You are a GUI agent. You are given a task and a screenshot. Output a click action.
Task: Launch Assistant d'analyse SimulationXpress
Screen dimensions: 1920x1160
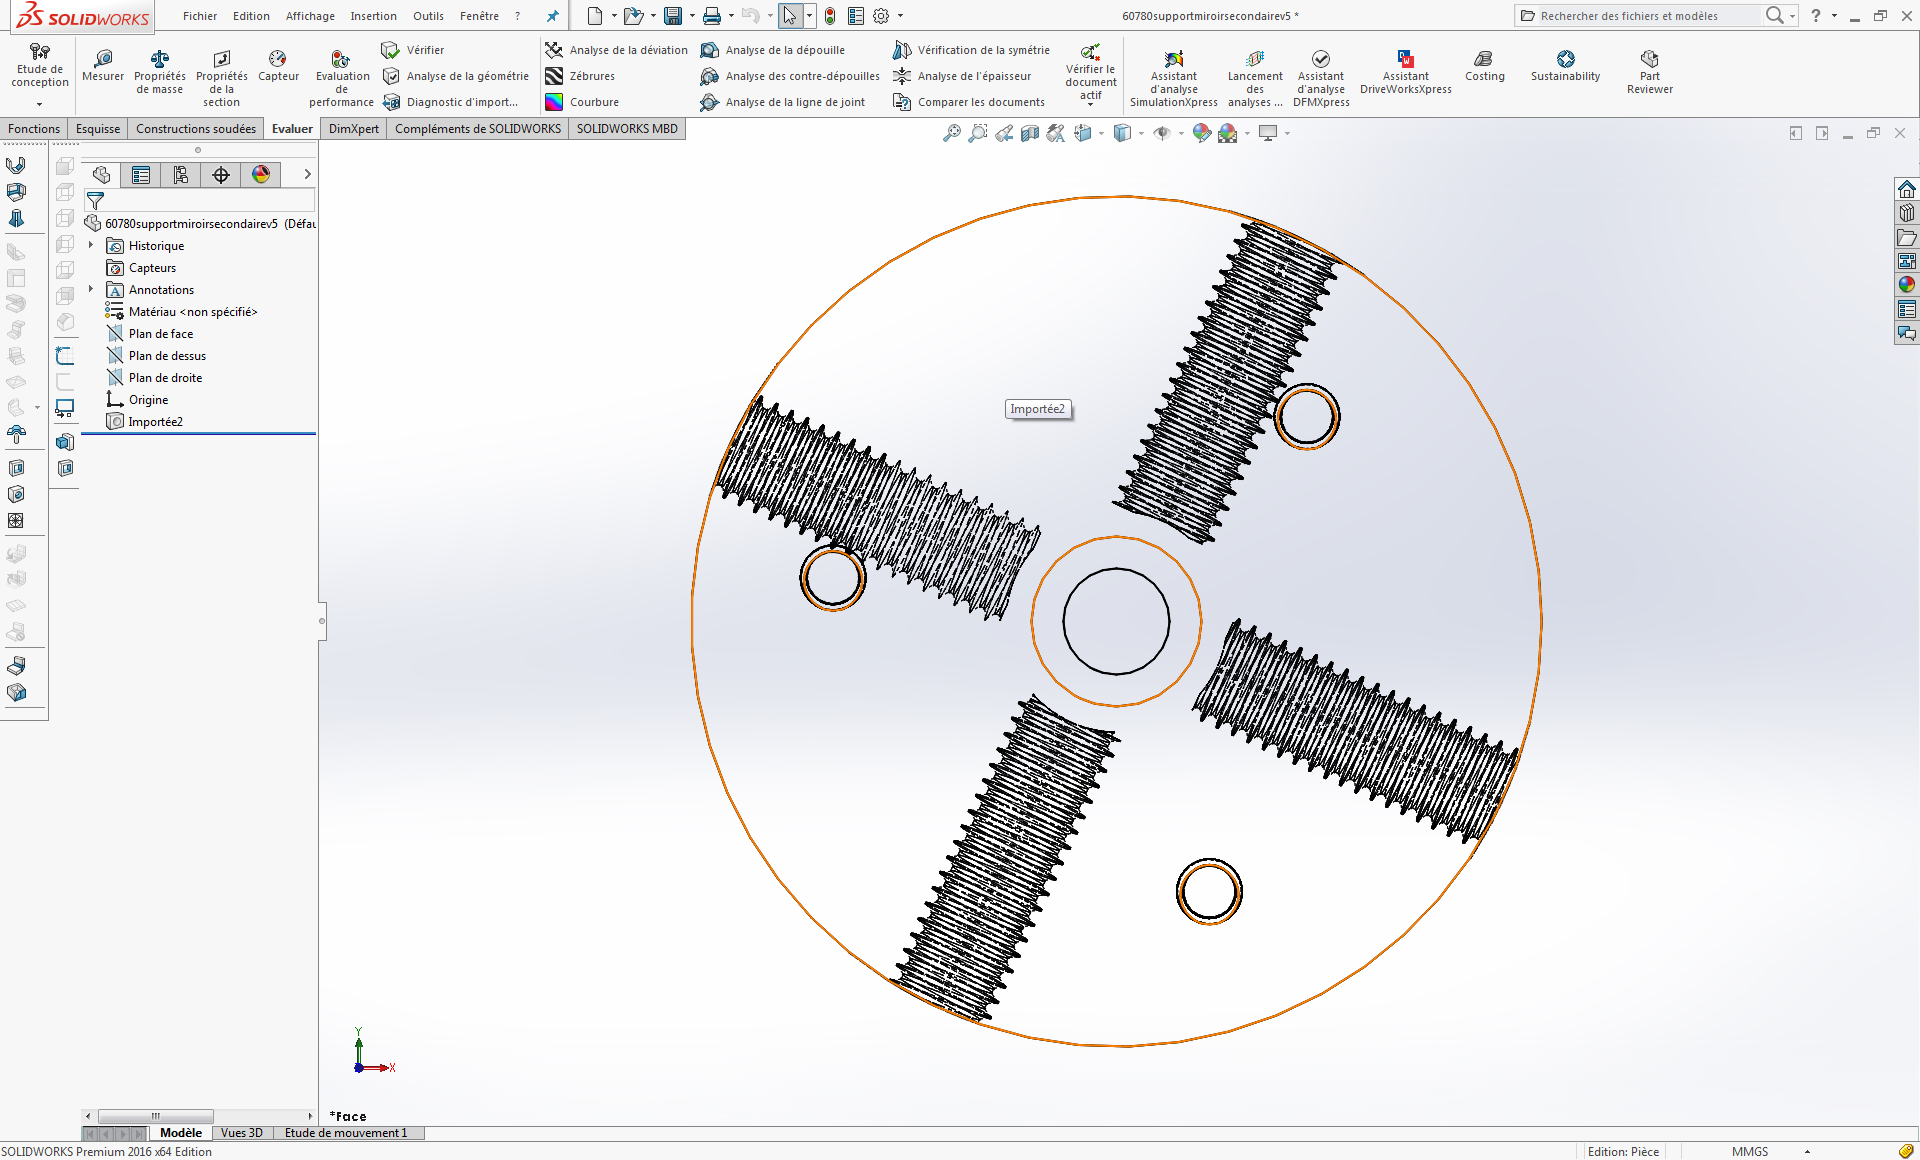pyautogui.click(x=1174, y=78)
